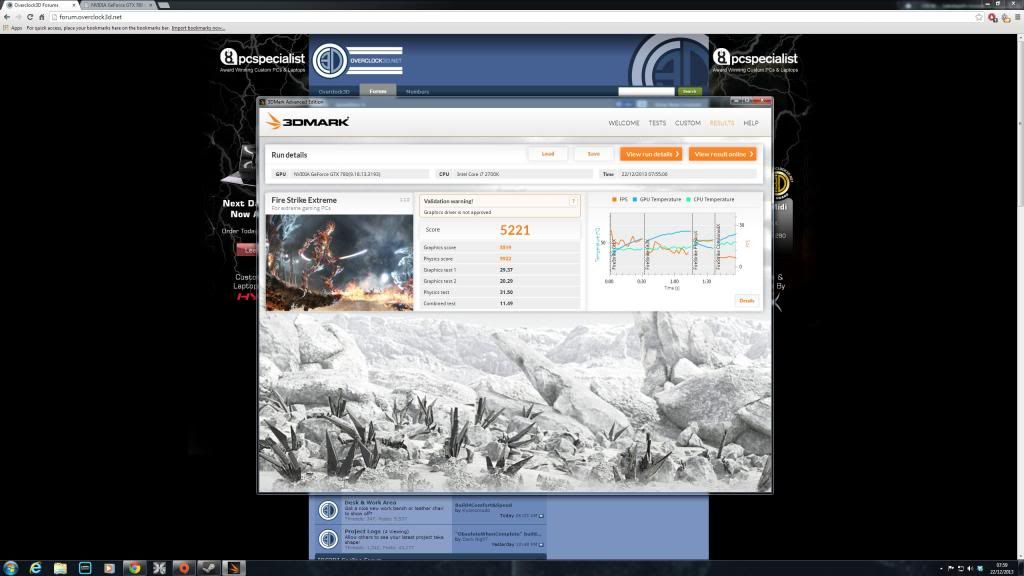Click the Save result button
Image resolution: width=1024 pixels, height=576 pixels.
593,154
